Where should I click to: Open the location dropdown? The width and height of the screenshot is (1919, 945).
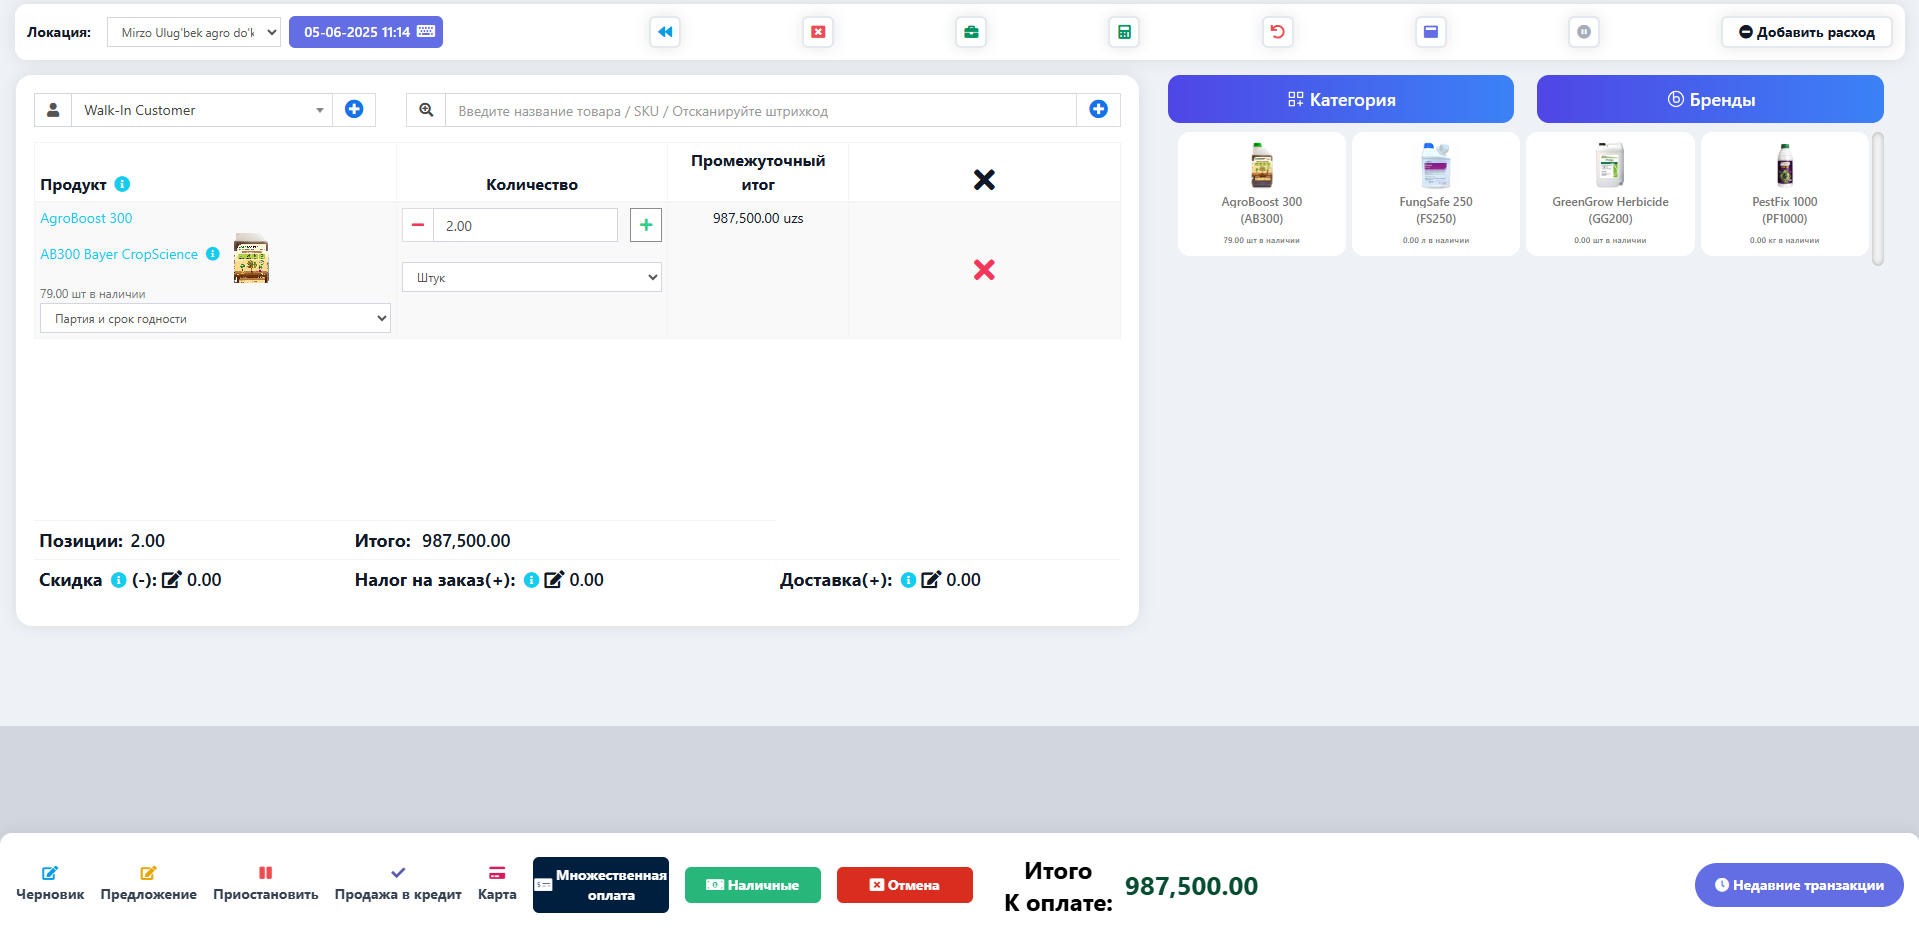point(194,32)
